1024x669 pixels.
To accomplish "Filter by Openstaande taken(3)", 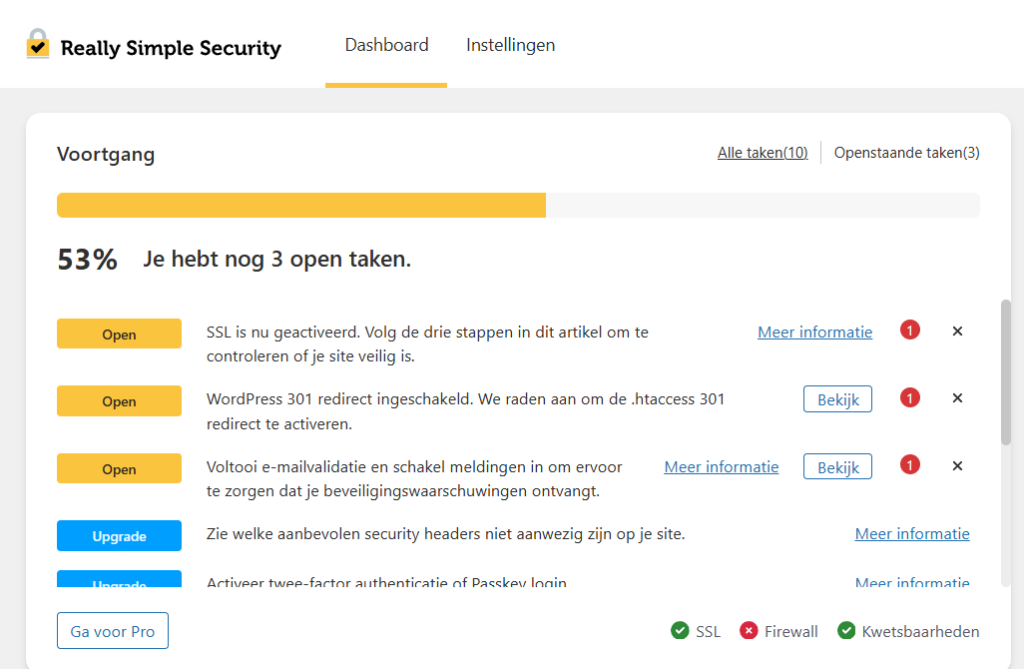I will (906, 153).
